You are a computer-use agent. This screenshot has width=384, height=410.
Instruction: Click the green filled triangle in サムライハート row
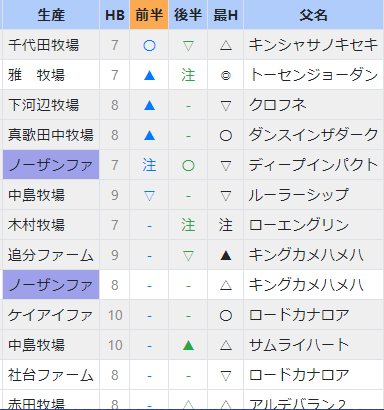tap(188, 345)
